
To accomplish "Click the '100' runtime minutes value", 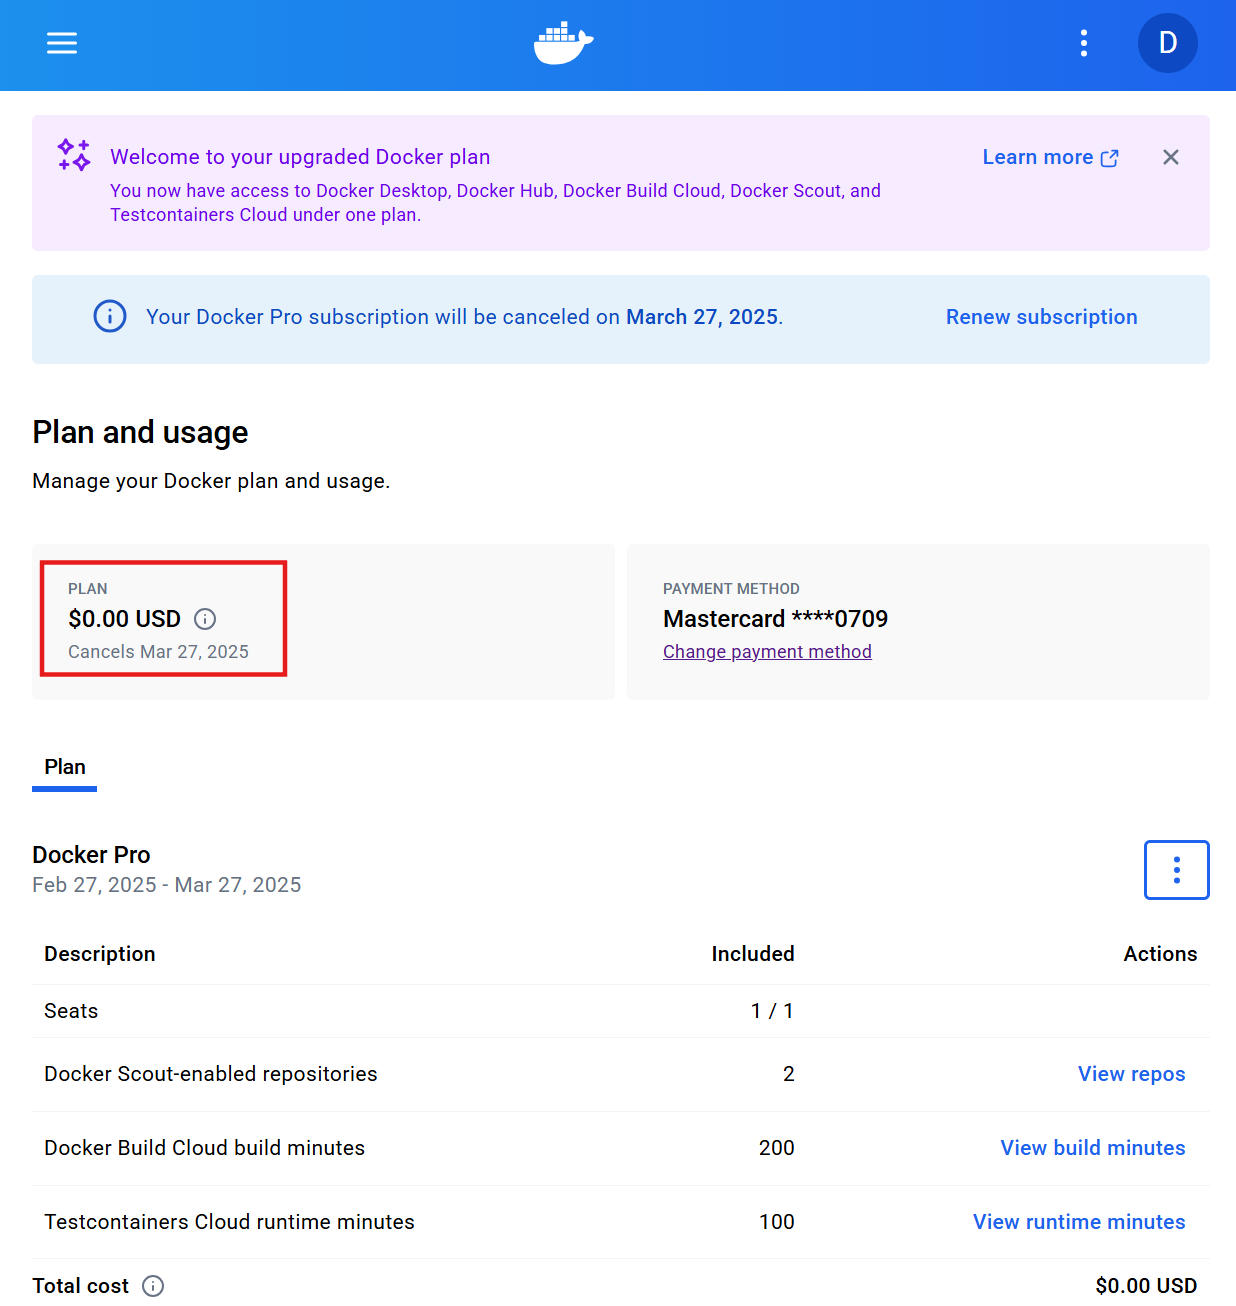I will pos(777,1222).
